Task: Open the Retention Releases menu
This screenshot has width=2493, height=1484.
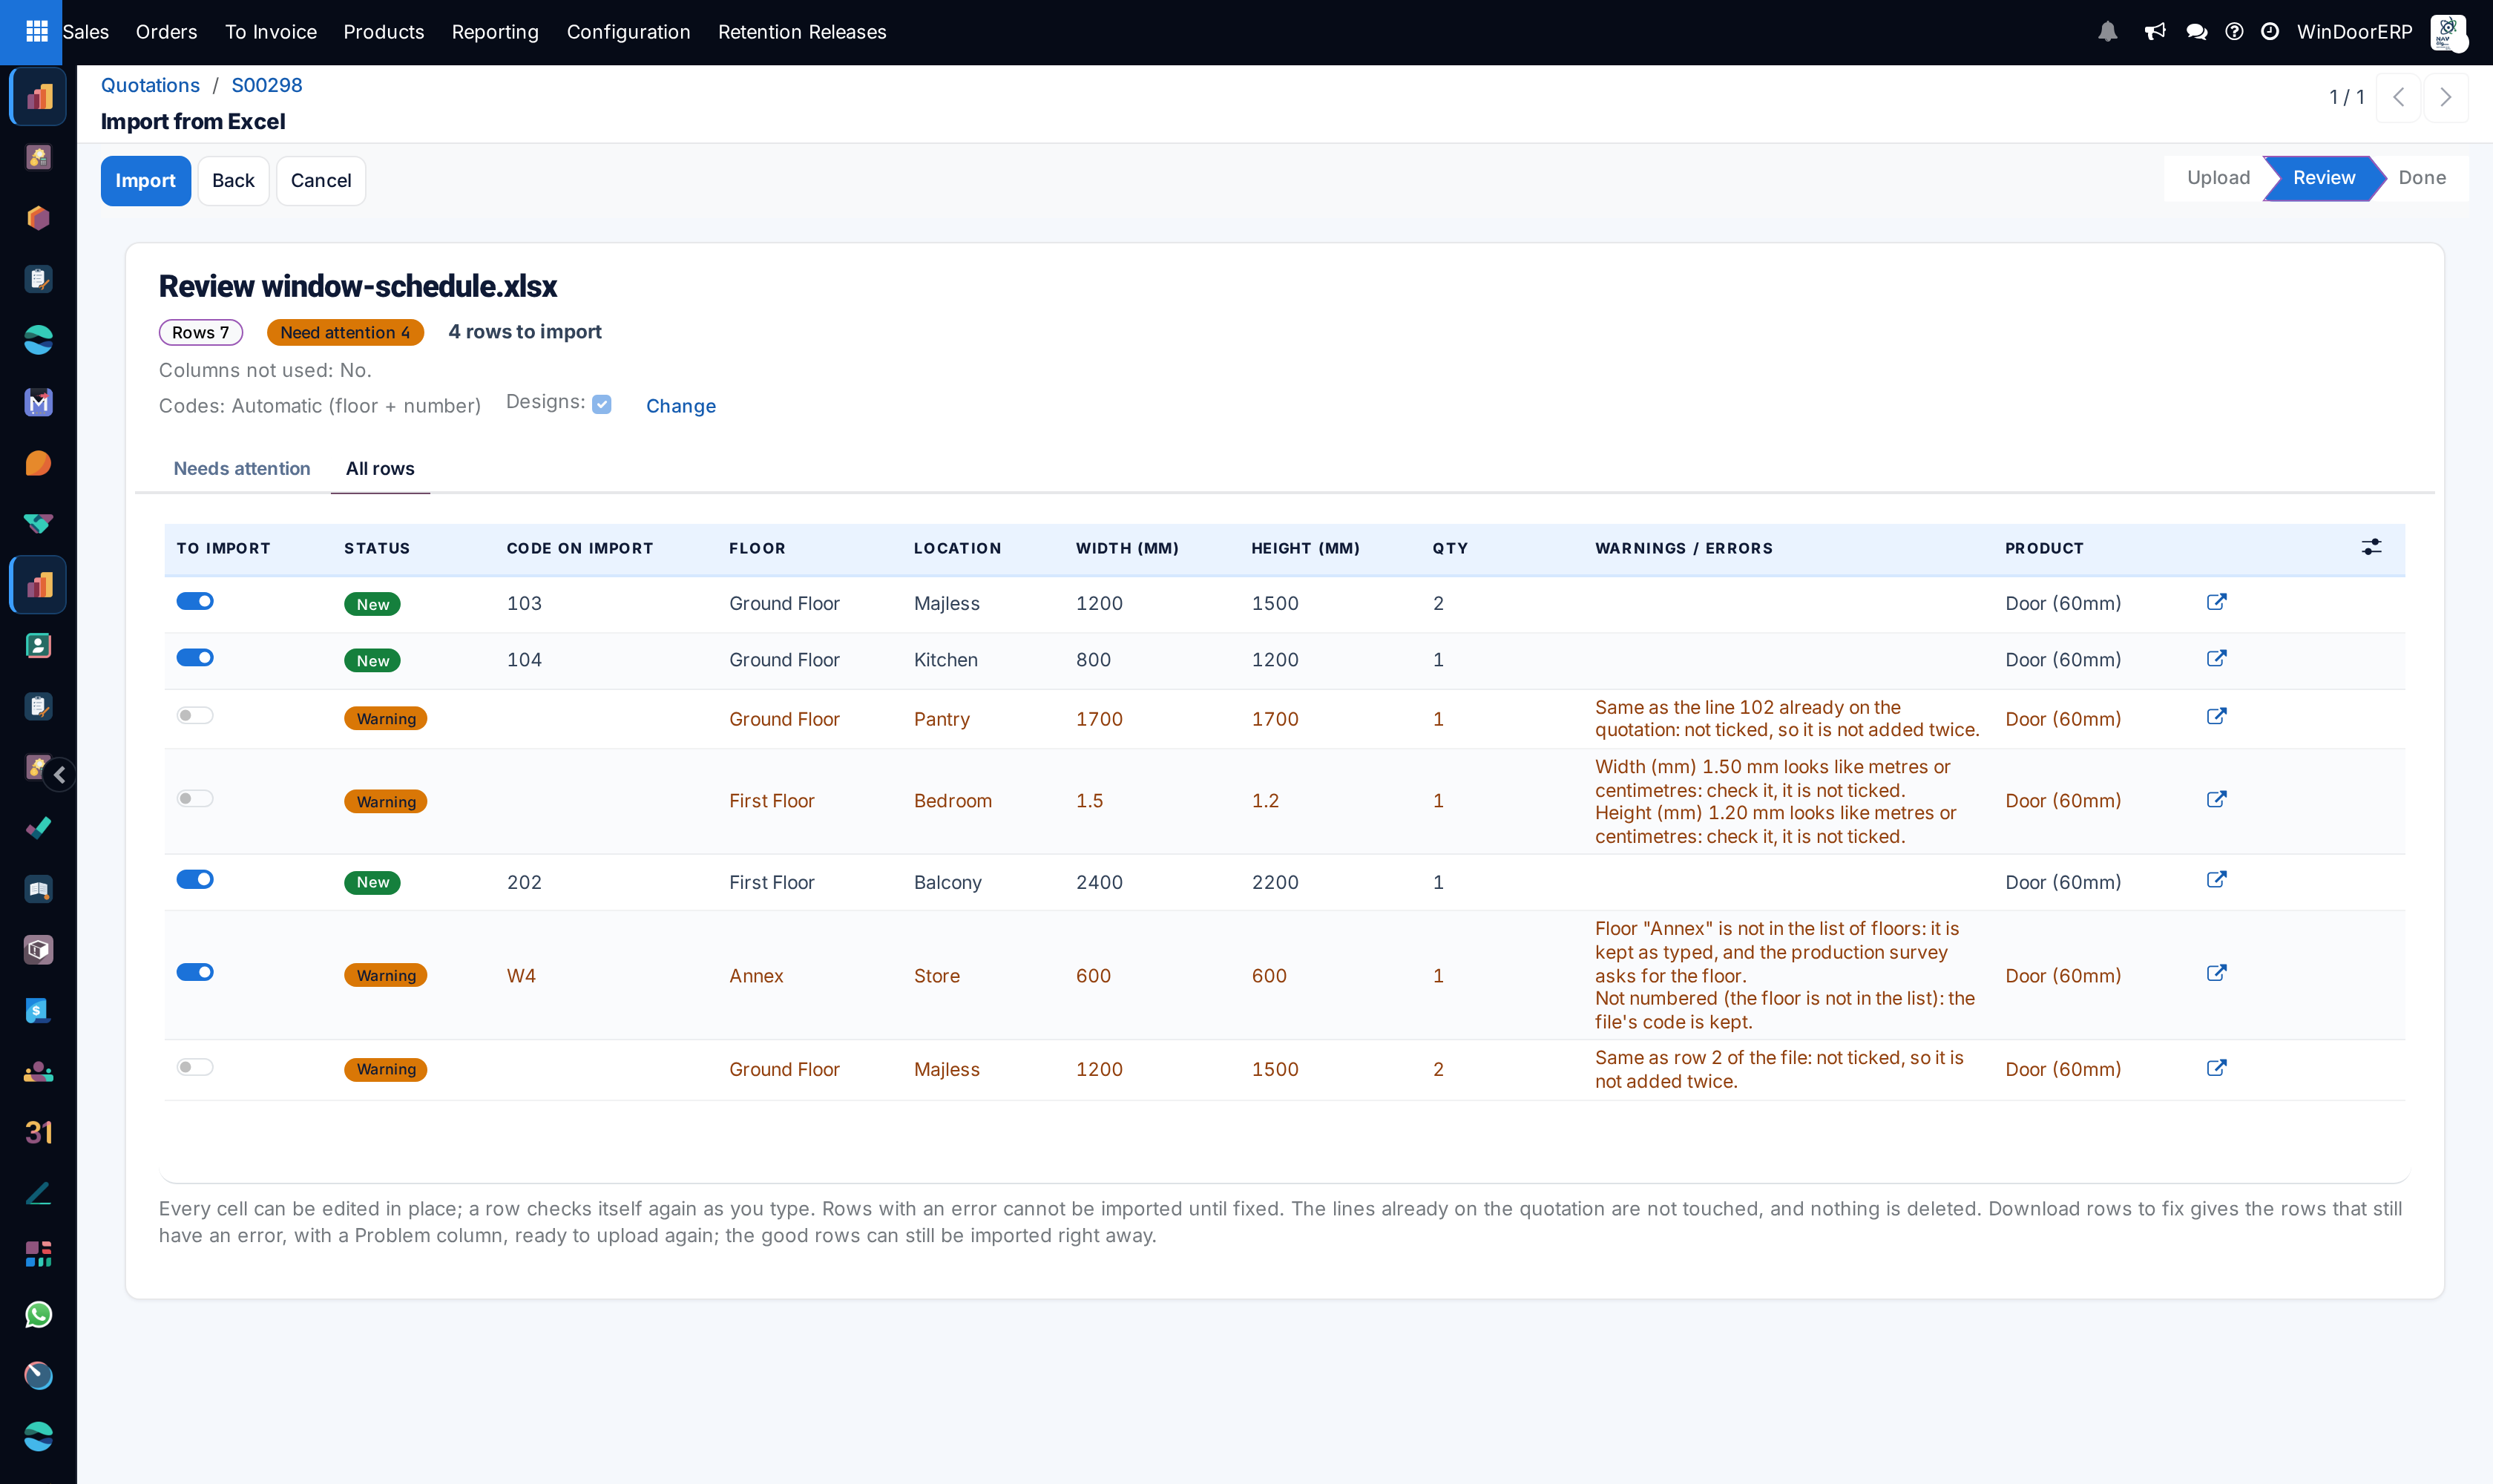Action: (x=802, y=32)
